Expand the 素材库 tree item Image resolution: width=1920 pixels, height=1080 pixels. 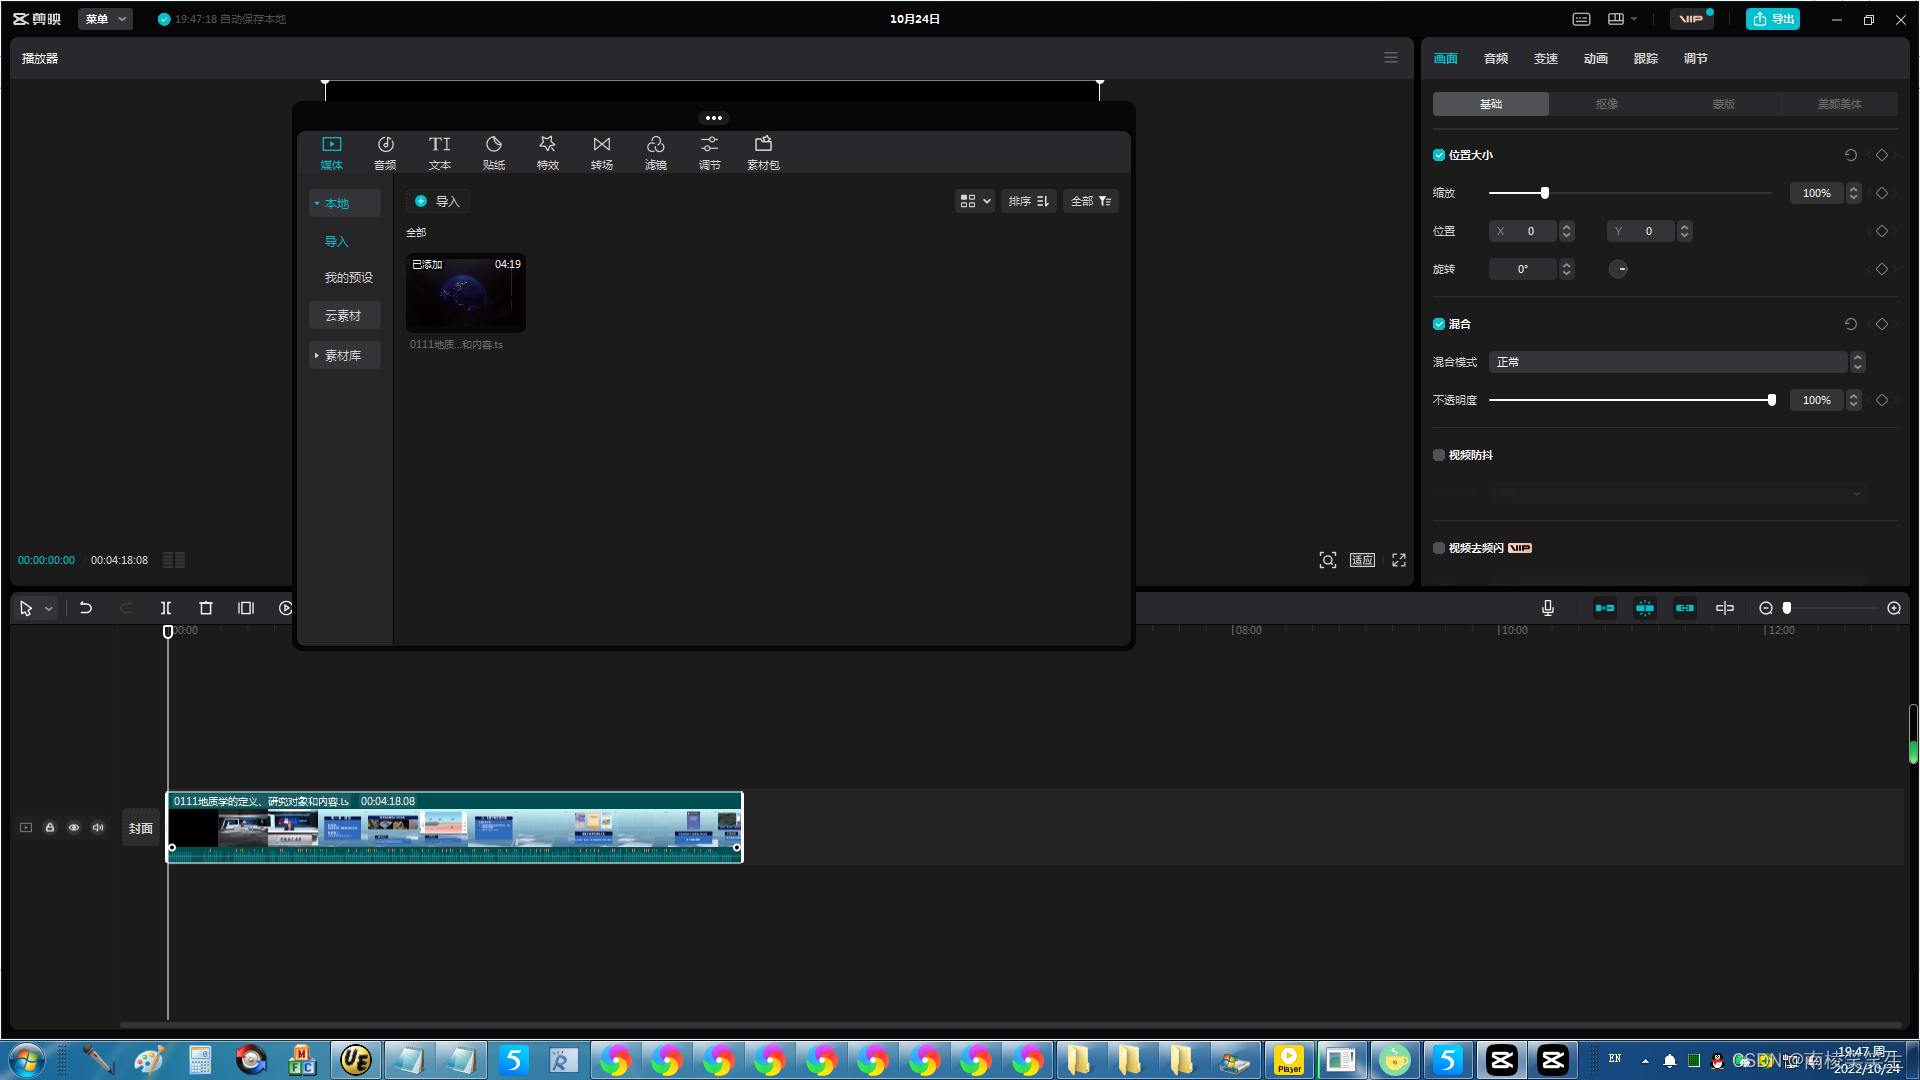pyautogui.click(x=343, y=356)
